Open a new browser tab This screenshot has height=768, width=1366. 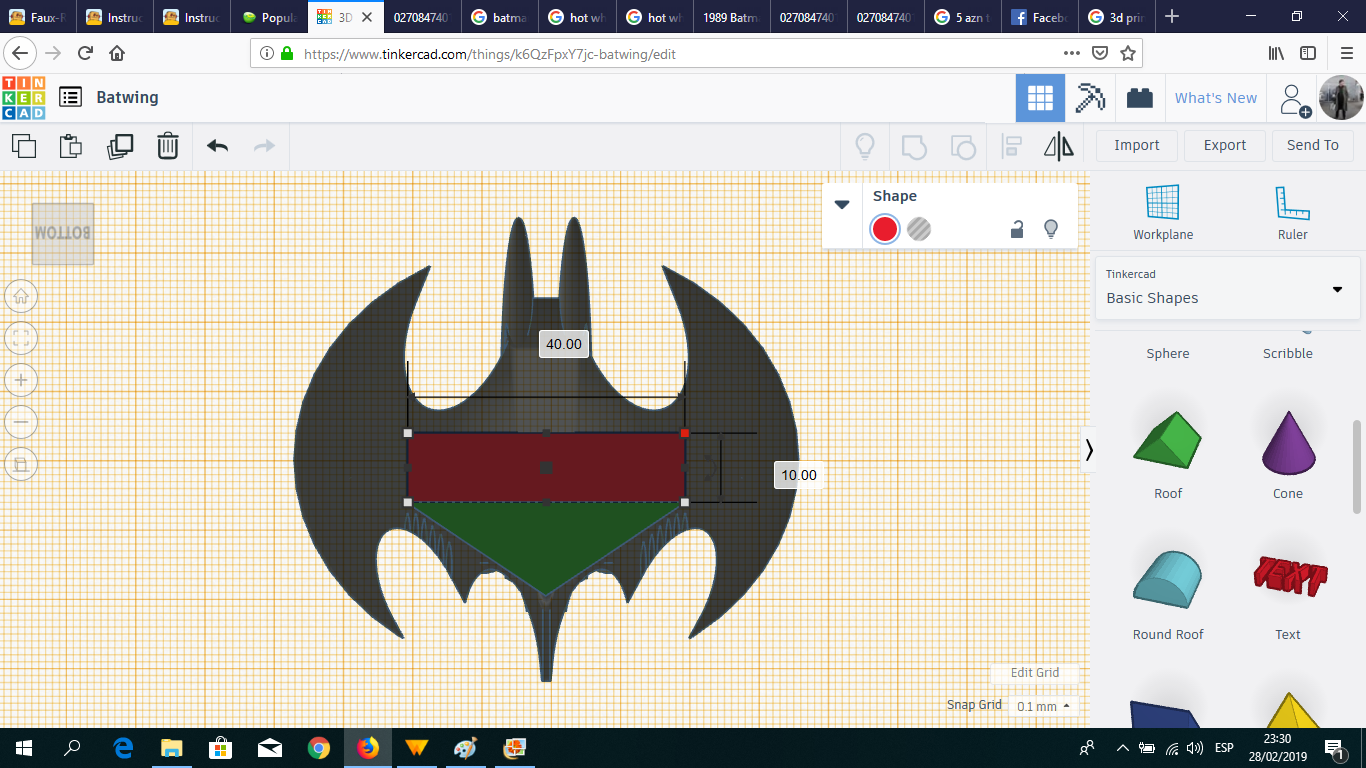[1173, 17]
